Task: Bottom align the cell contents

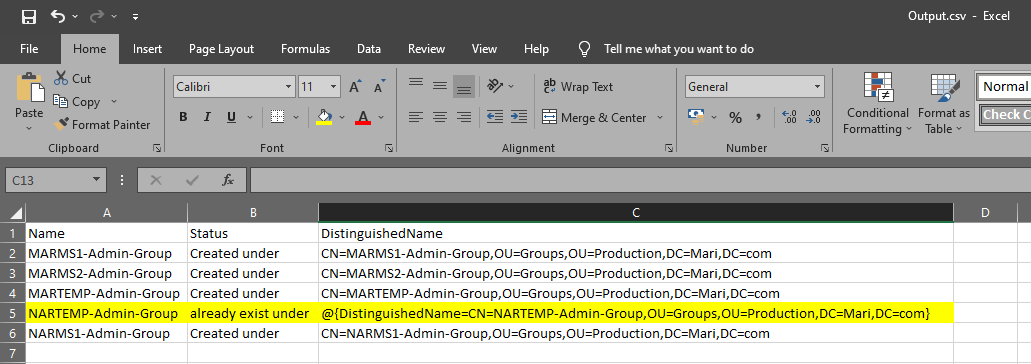Action: [x=464, y=87]
